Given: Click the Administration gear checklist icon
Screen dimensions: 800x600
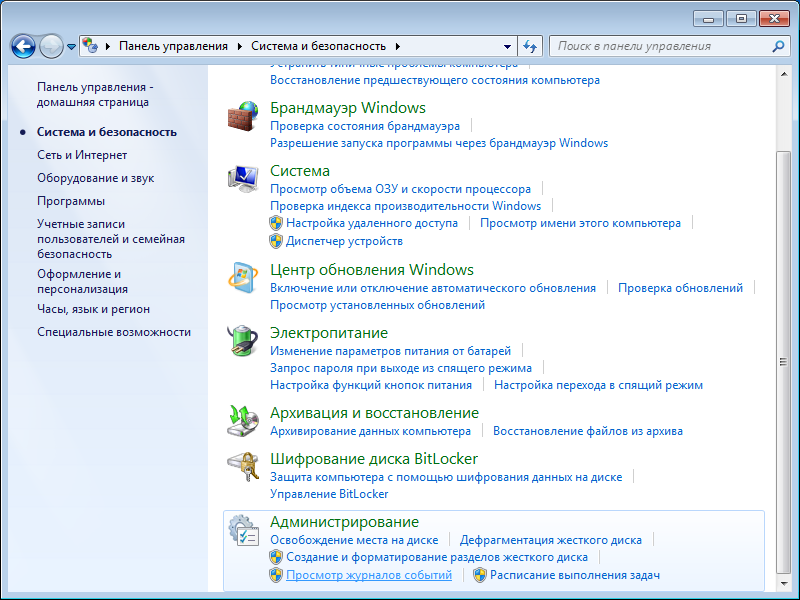Looking at the screenshot, I should coord(243,530).
